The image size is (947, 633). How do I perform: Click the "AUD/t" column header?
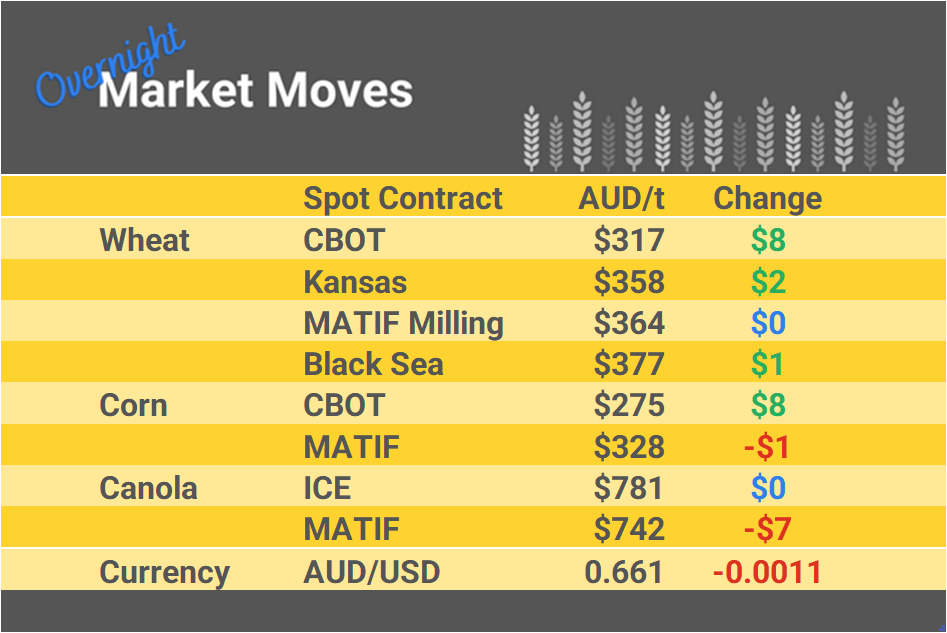pyautogui.click(x=621, y=198)
